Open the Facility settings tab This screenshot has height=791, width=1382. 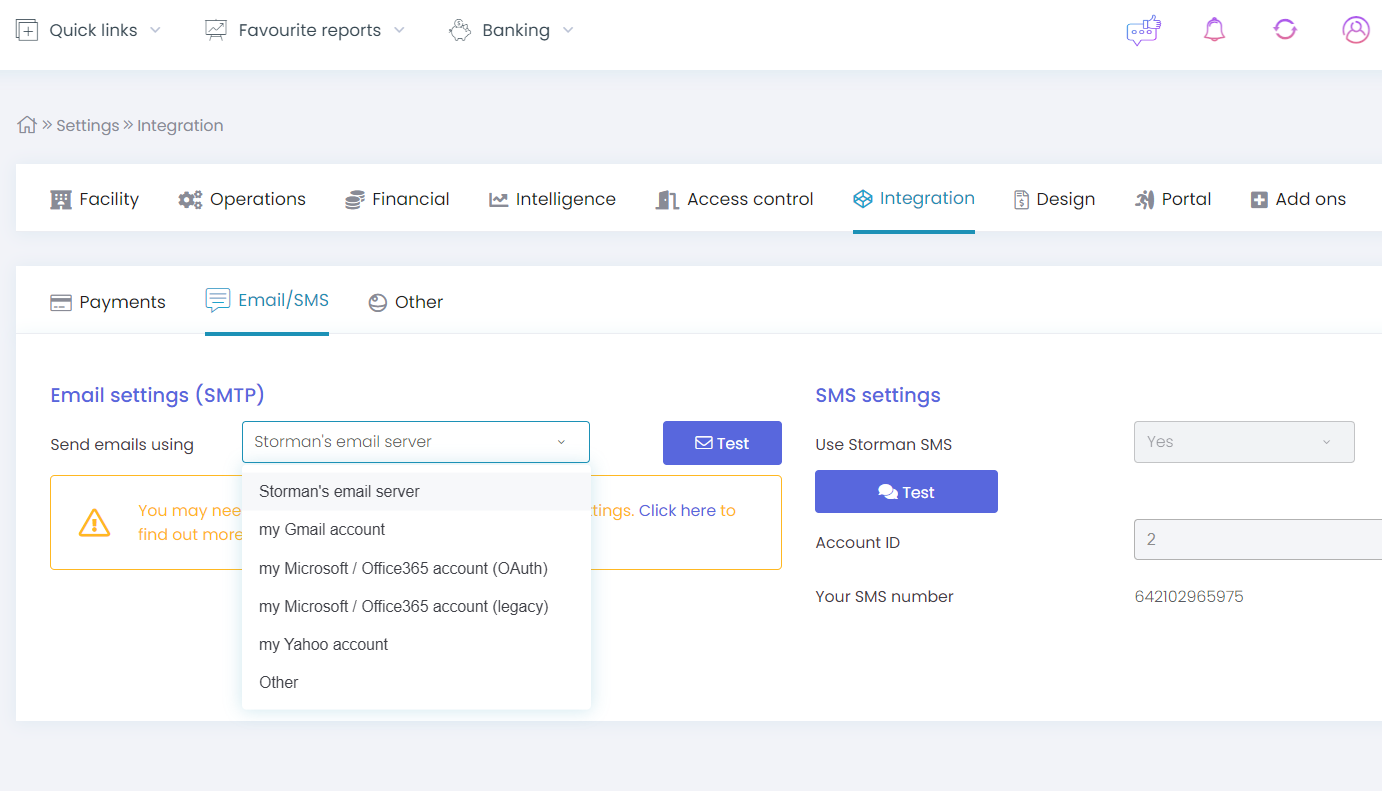point(95,199)
